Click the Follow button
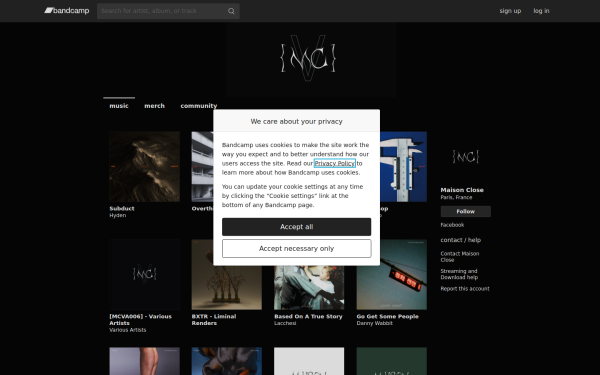 466,211
